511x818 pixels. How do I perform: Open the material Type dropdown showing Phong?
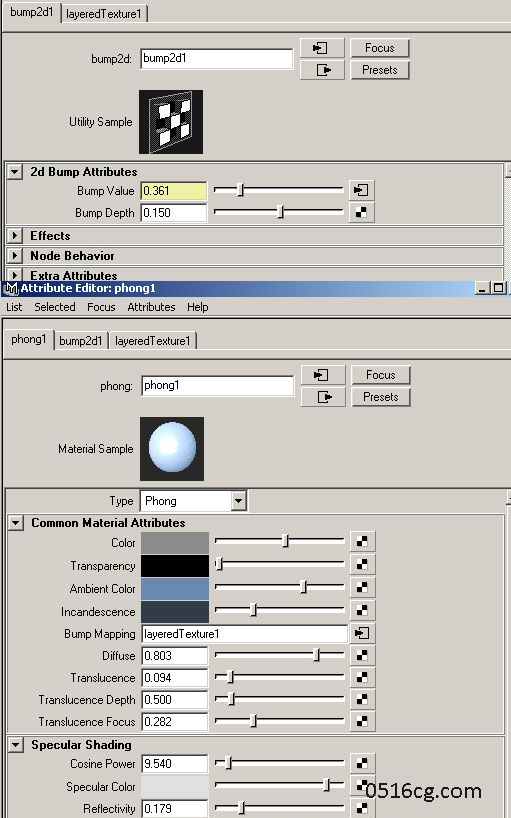pyautogui.click(x=194, y=501)
